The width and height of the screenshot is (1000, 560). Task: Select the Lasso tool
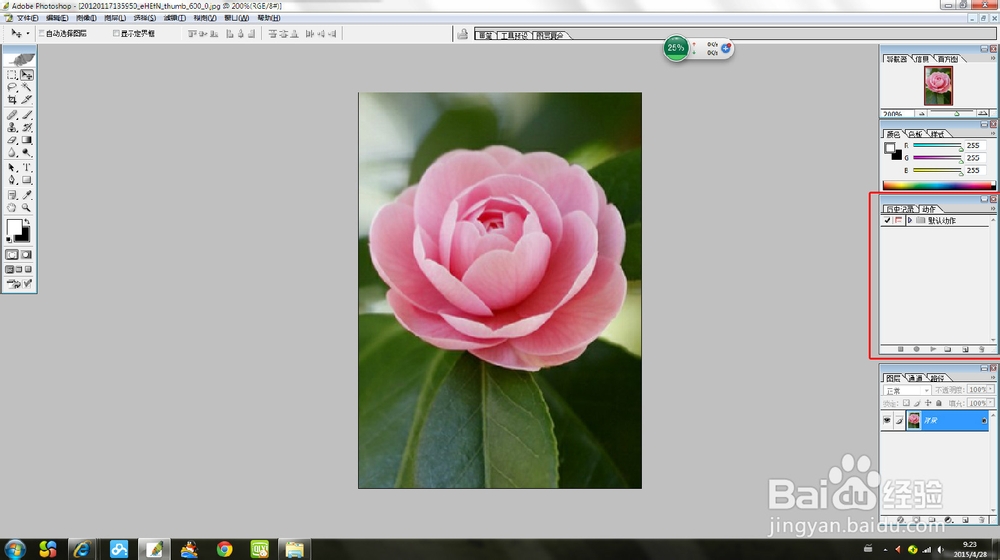coord(11,87)
